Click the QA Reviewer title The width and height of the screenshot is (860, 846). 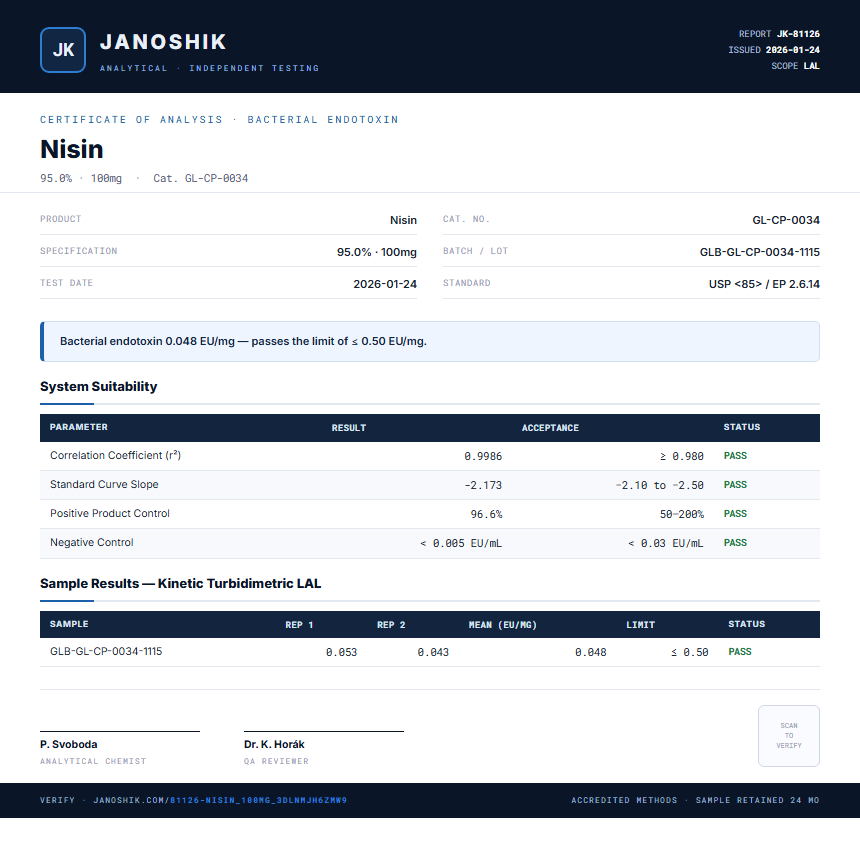pyautogui.click(x=276, y=761)
